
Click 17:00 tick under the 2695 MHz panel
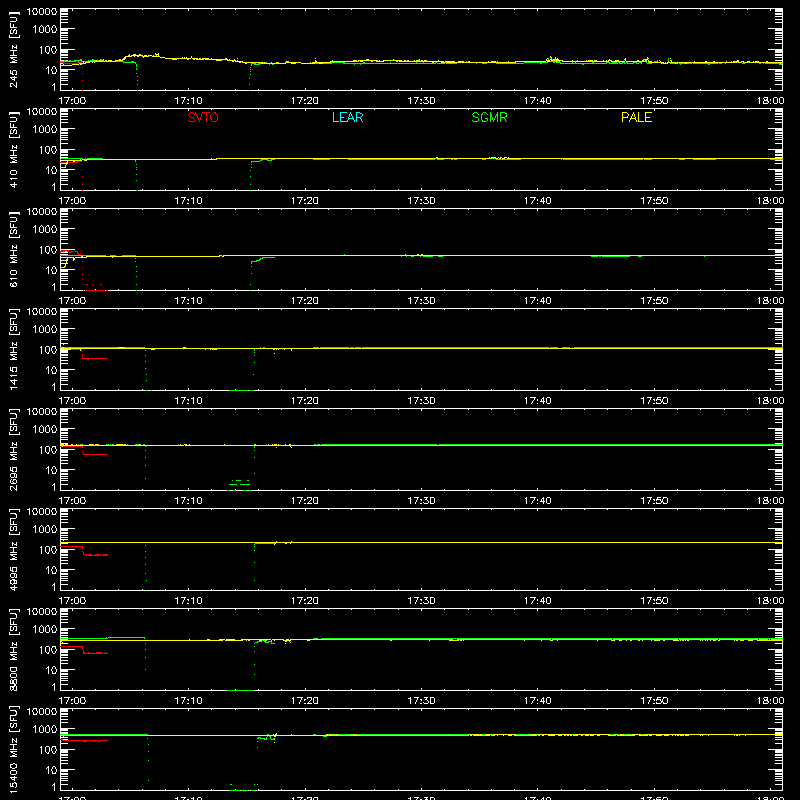(x=72, y=501)
